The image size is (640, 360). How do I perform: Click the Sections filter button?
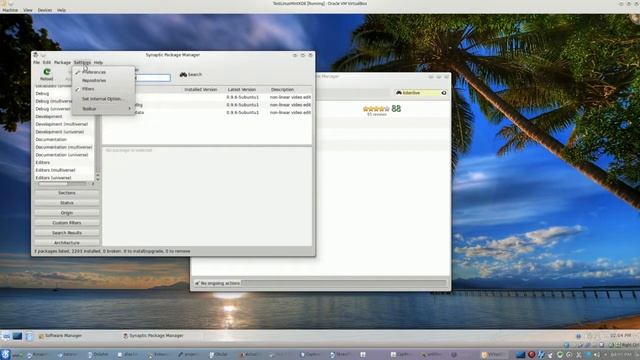point(67,193)
